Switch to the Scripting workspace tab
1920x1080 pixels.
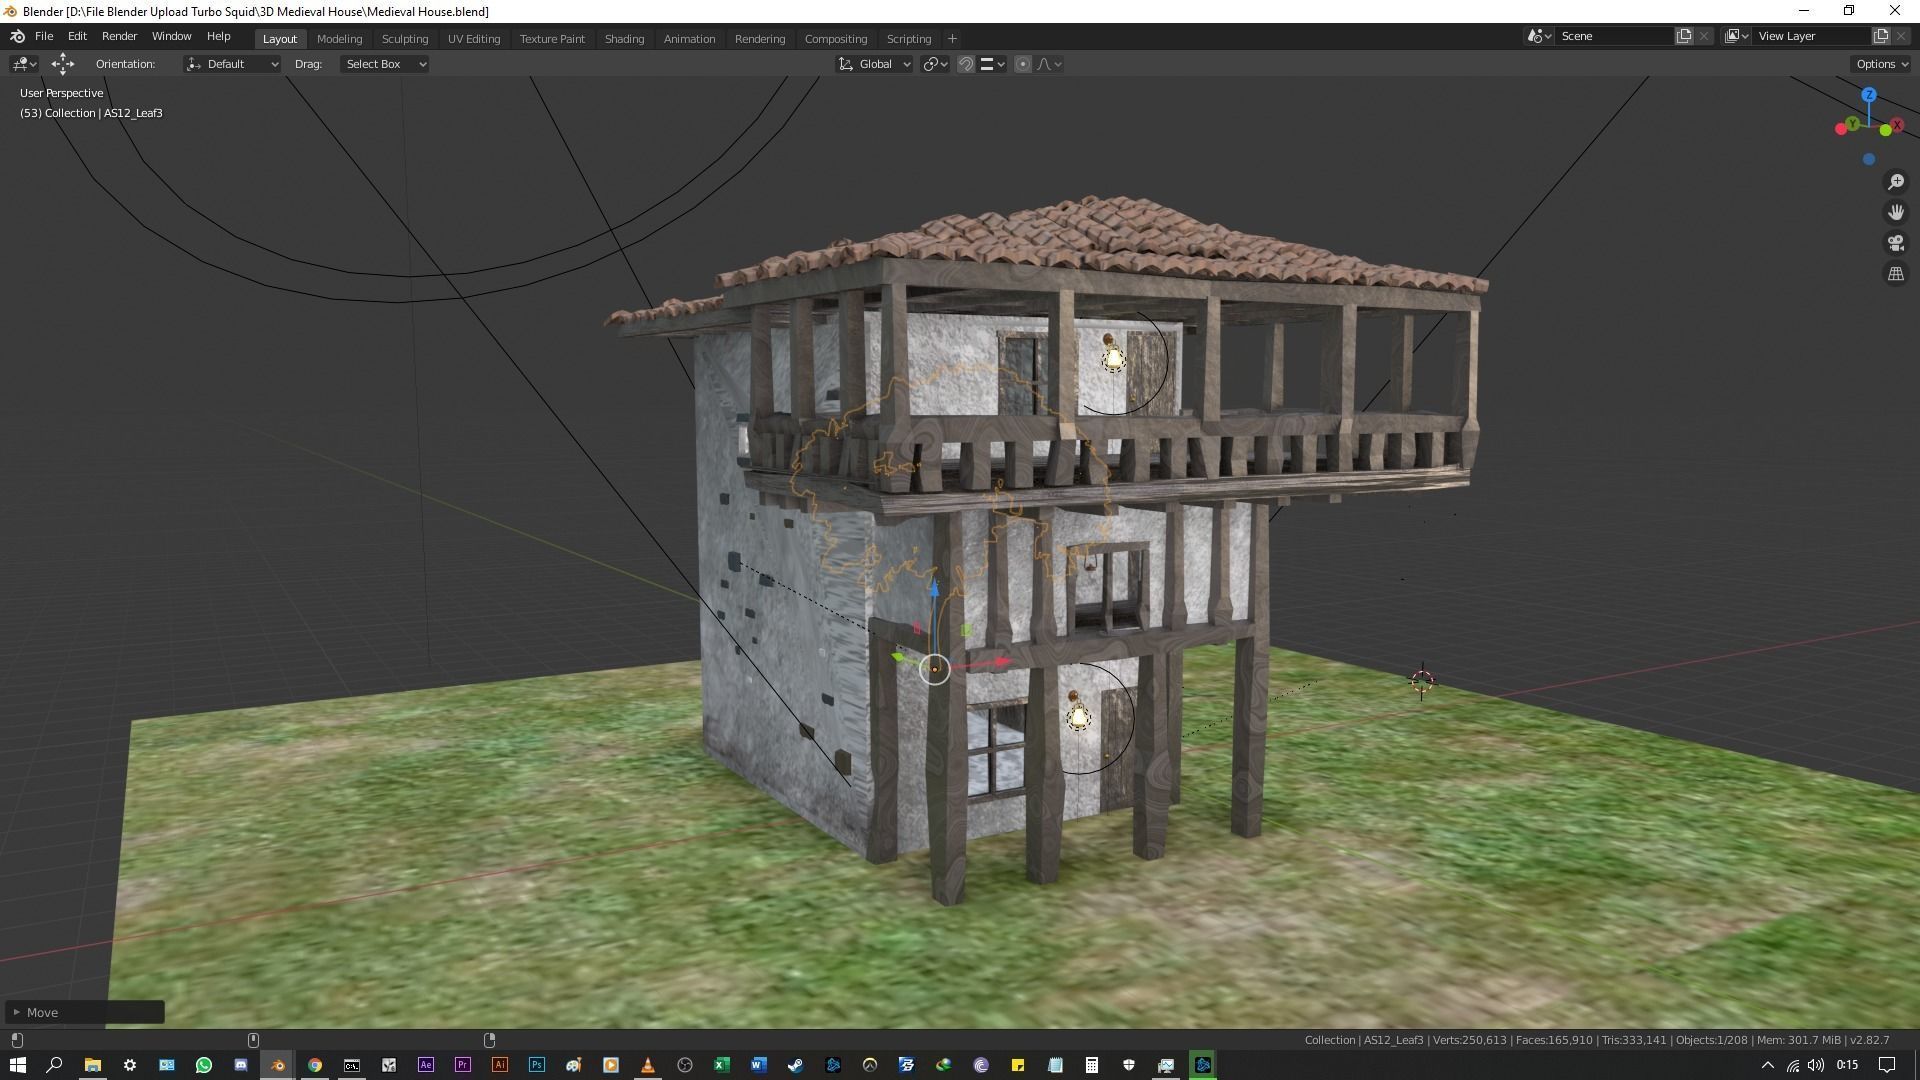[x=909, y=39]
